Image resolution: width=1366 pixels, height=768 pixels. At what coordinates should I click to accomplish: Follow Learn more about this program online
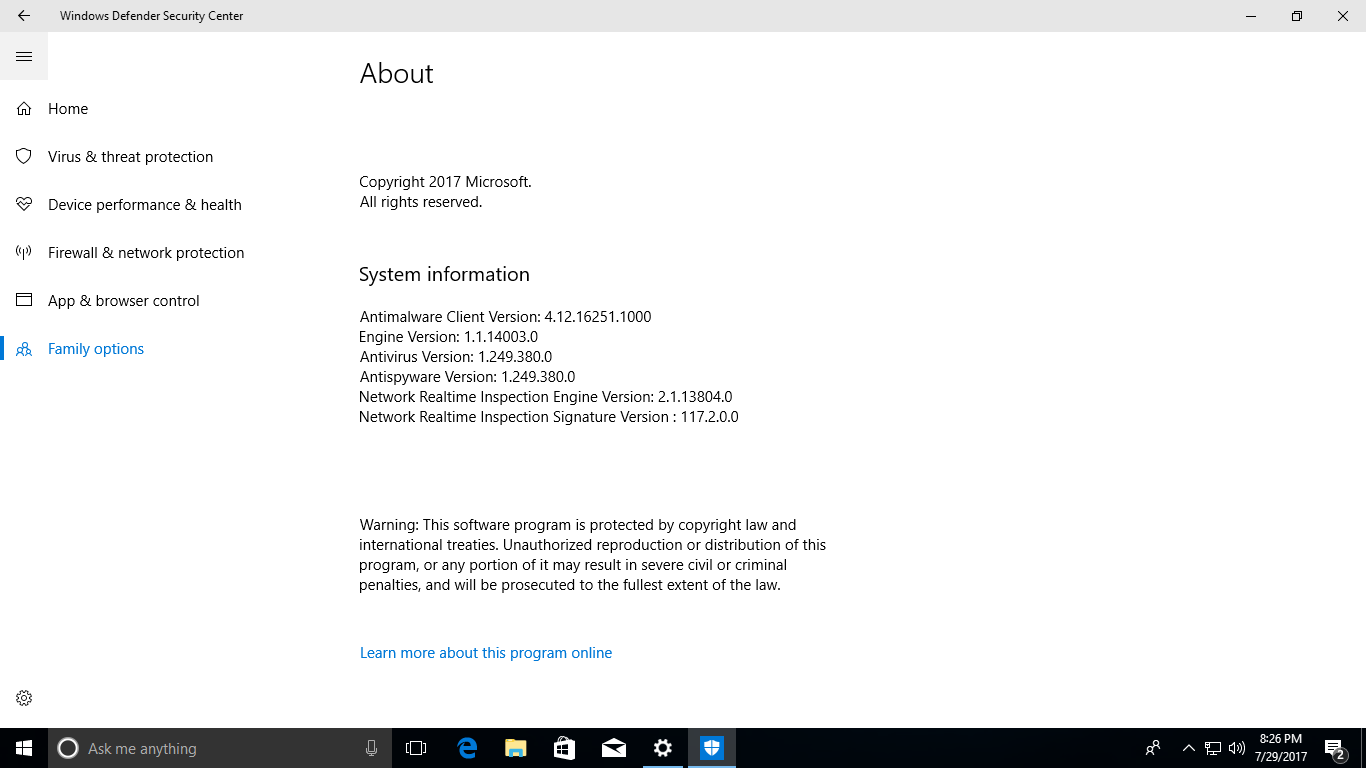[x=486, y=653]
